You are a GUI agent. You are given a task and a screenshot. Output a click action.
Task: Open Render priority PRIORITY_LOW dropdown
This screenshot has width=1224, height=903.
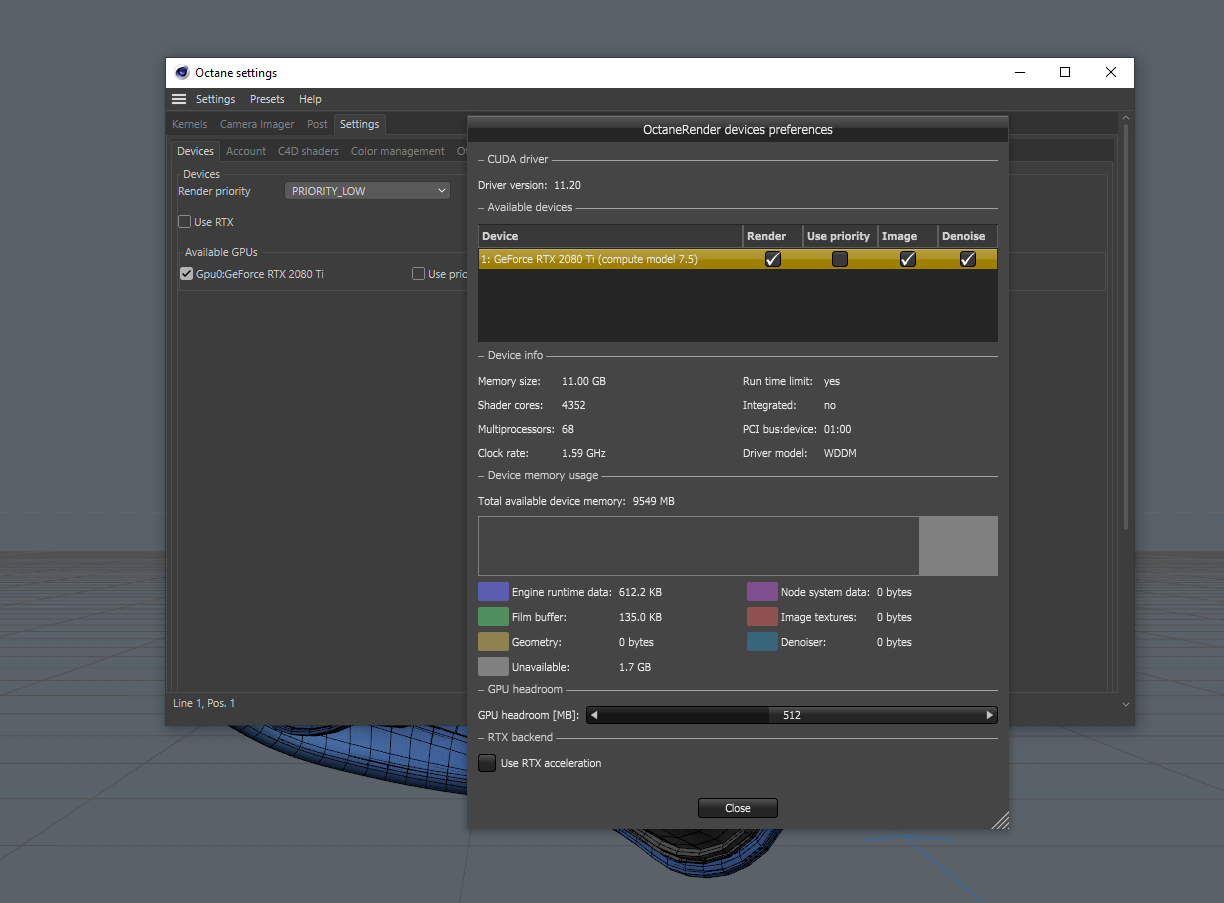coord(367,191)
